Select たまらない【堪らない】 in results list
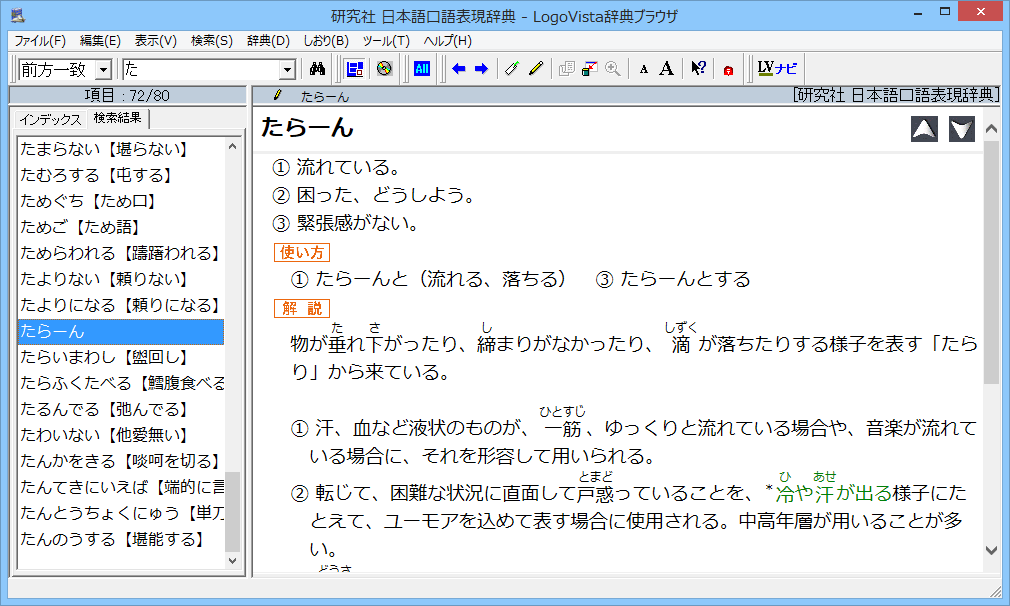The image size is (1010, 606). coord(121,149)
